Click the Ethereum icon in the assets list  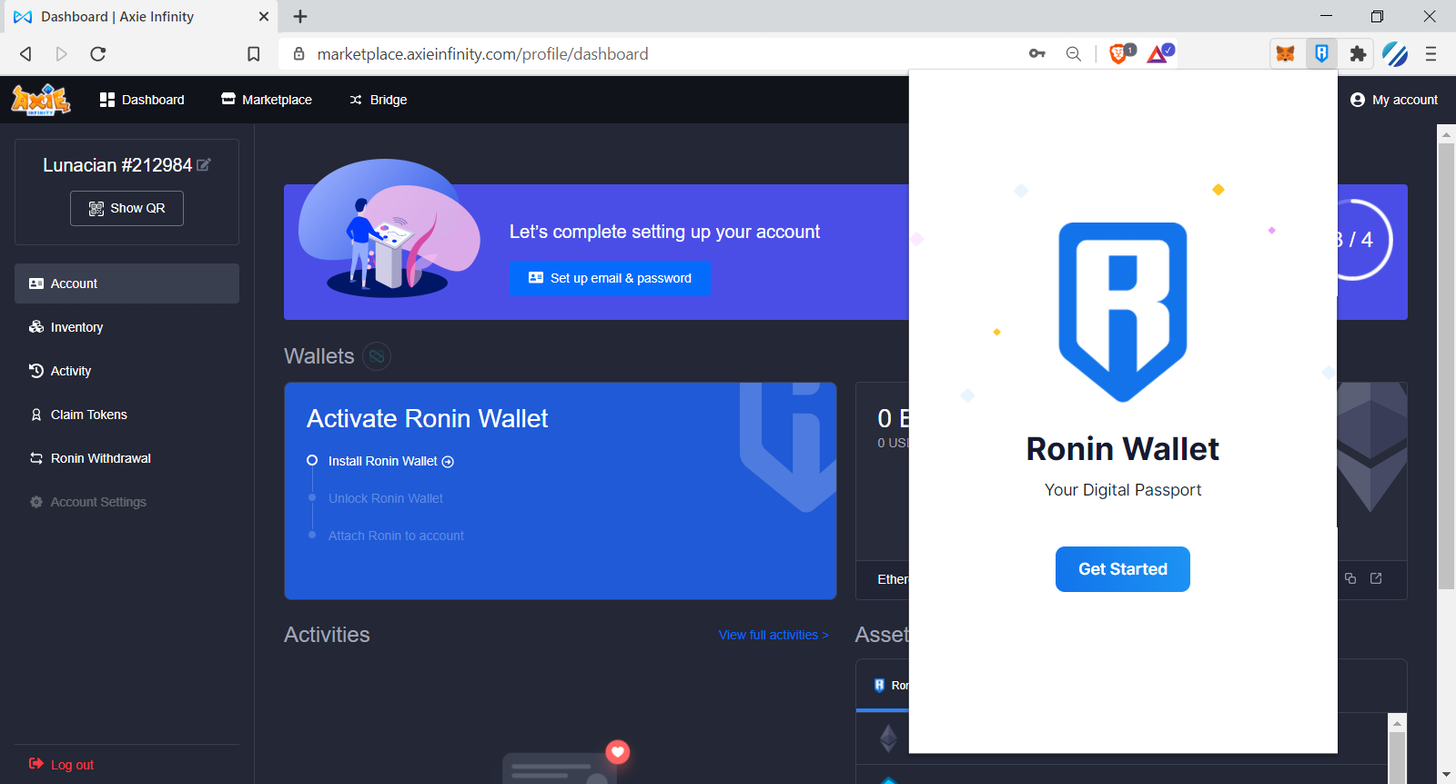click(888, 739)
